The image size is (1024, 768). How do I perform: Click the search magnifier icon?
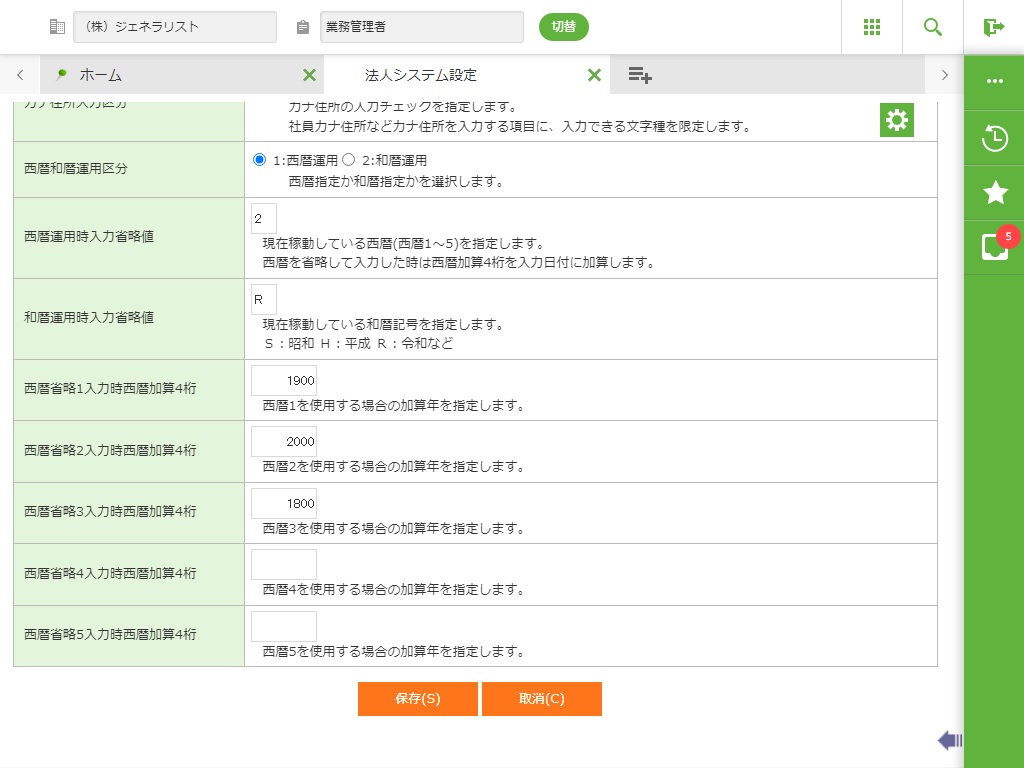pyautogui.click(x=933, y=27)
